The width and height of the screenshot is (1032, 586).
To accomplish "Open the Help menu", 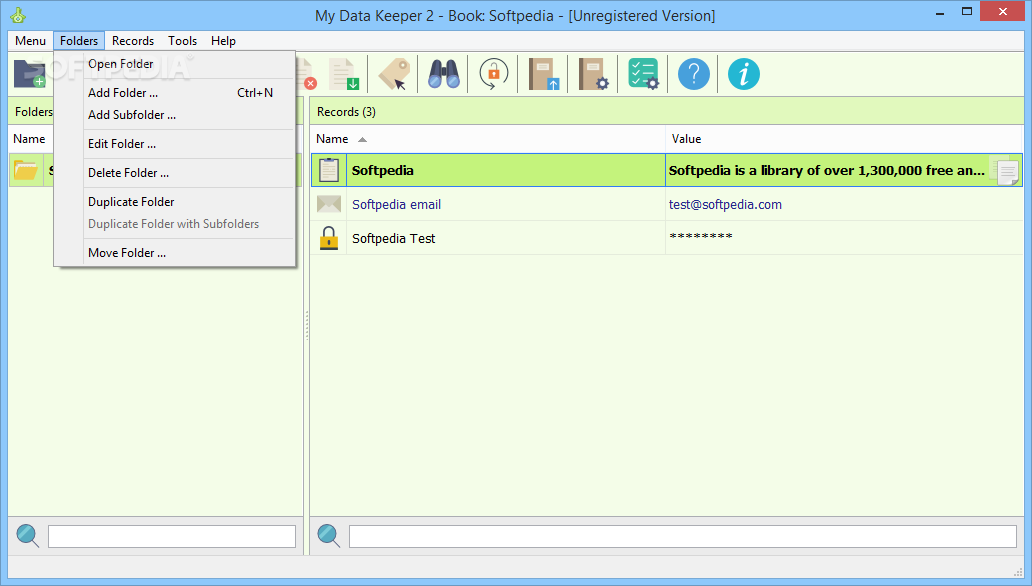I will pyautogui.click(x=223, y=41).
